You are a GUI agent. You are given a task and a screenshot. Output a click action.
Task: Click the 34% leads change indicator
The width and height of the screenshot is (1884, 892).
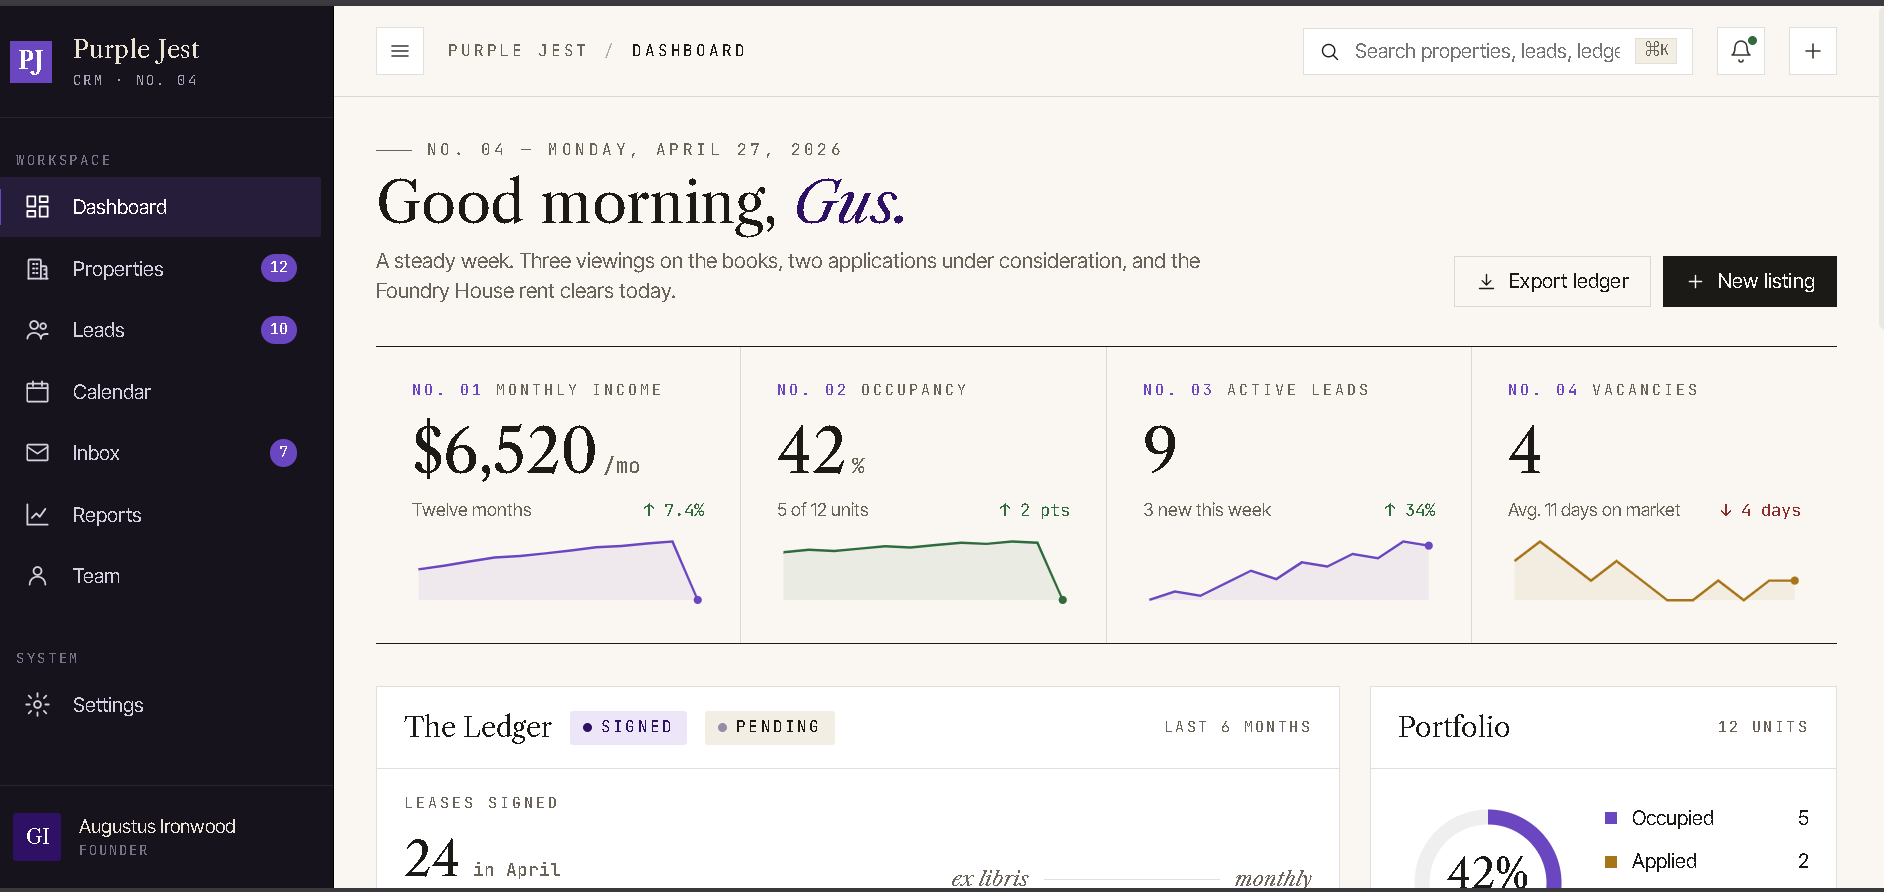(x=1410, y=510)
